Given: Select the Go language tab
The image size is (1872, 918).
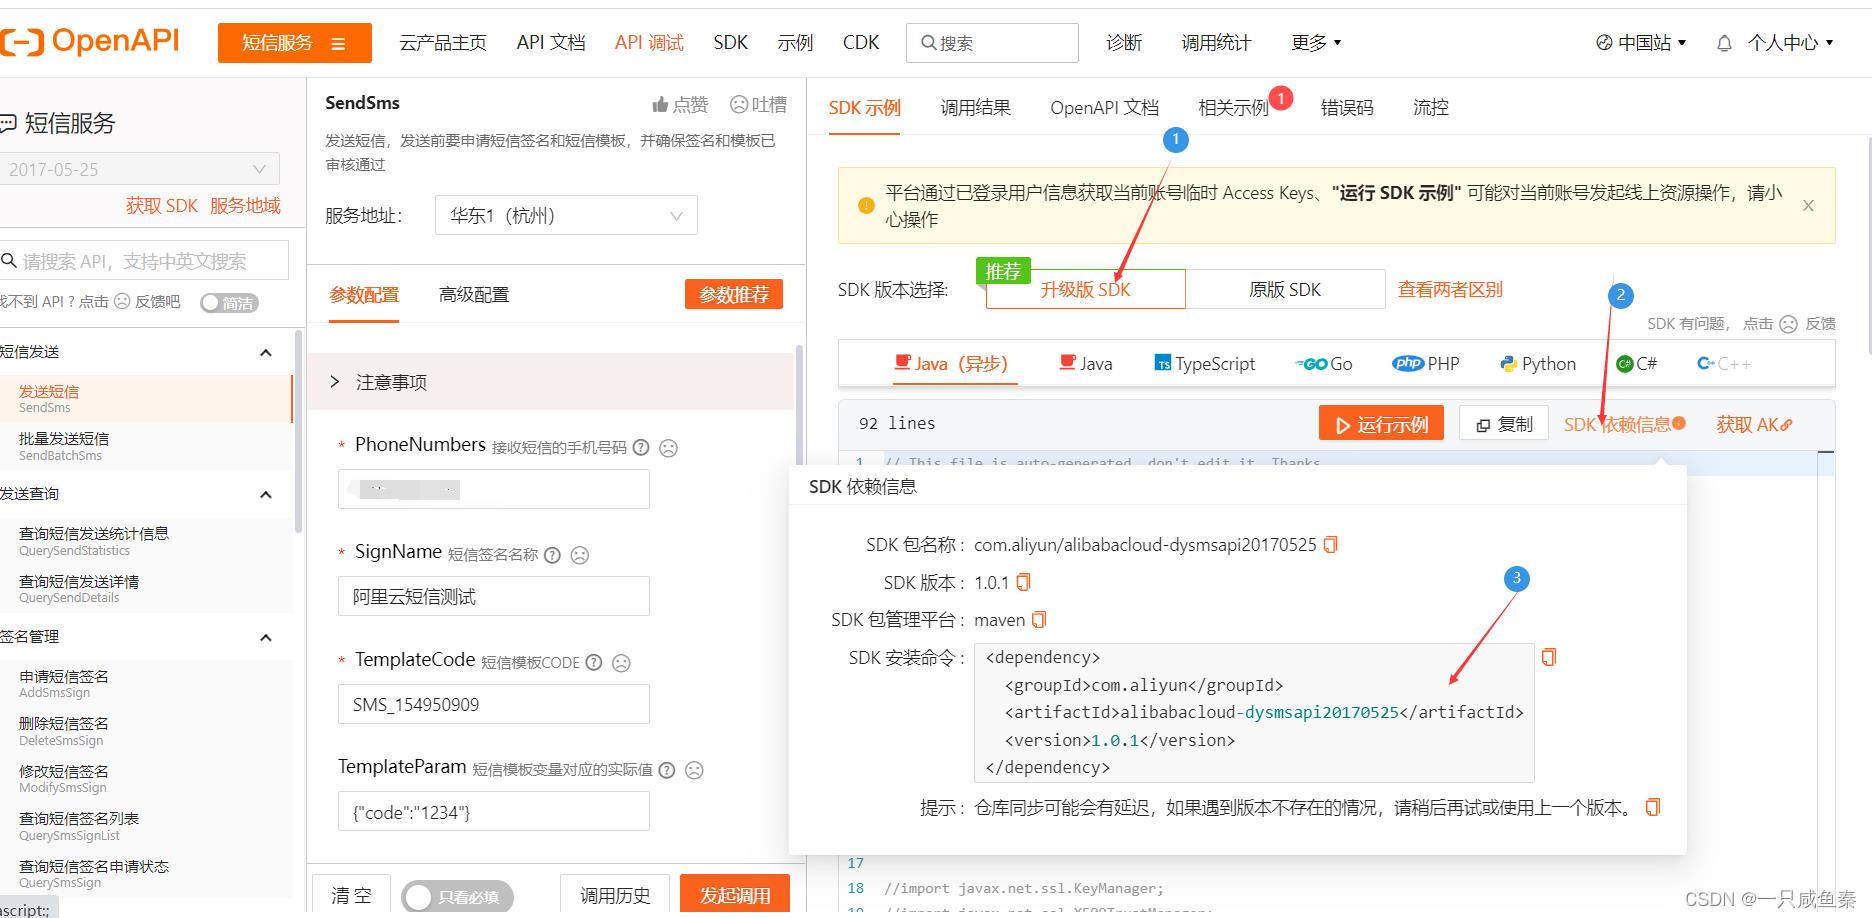Looking at the screenshot, I should [x=1324, y=364].
